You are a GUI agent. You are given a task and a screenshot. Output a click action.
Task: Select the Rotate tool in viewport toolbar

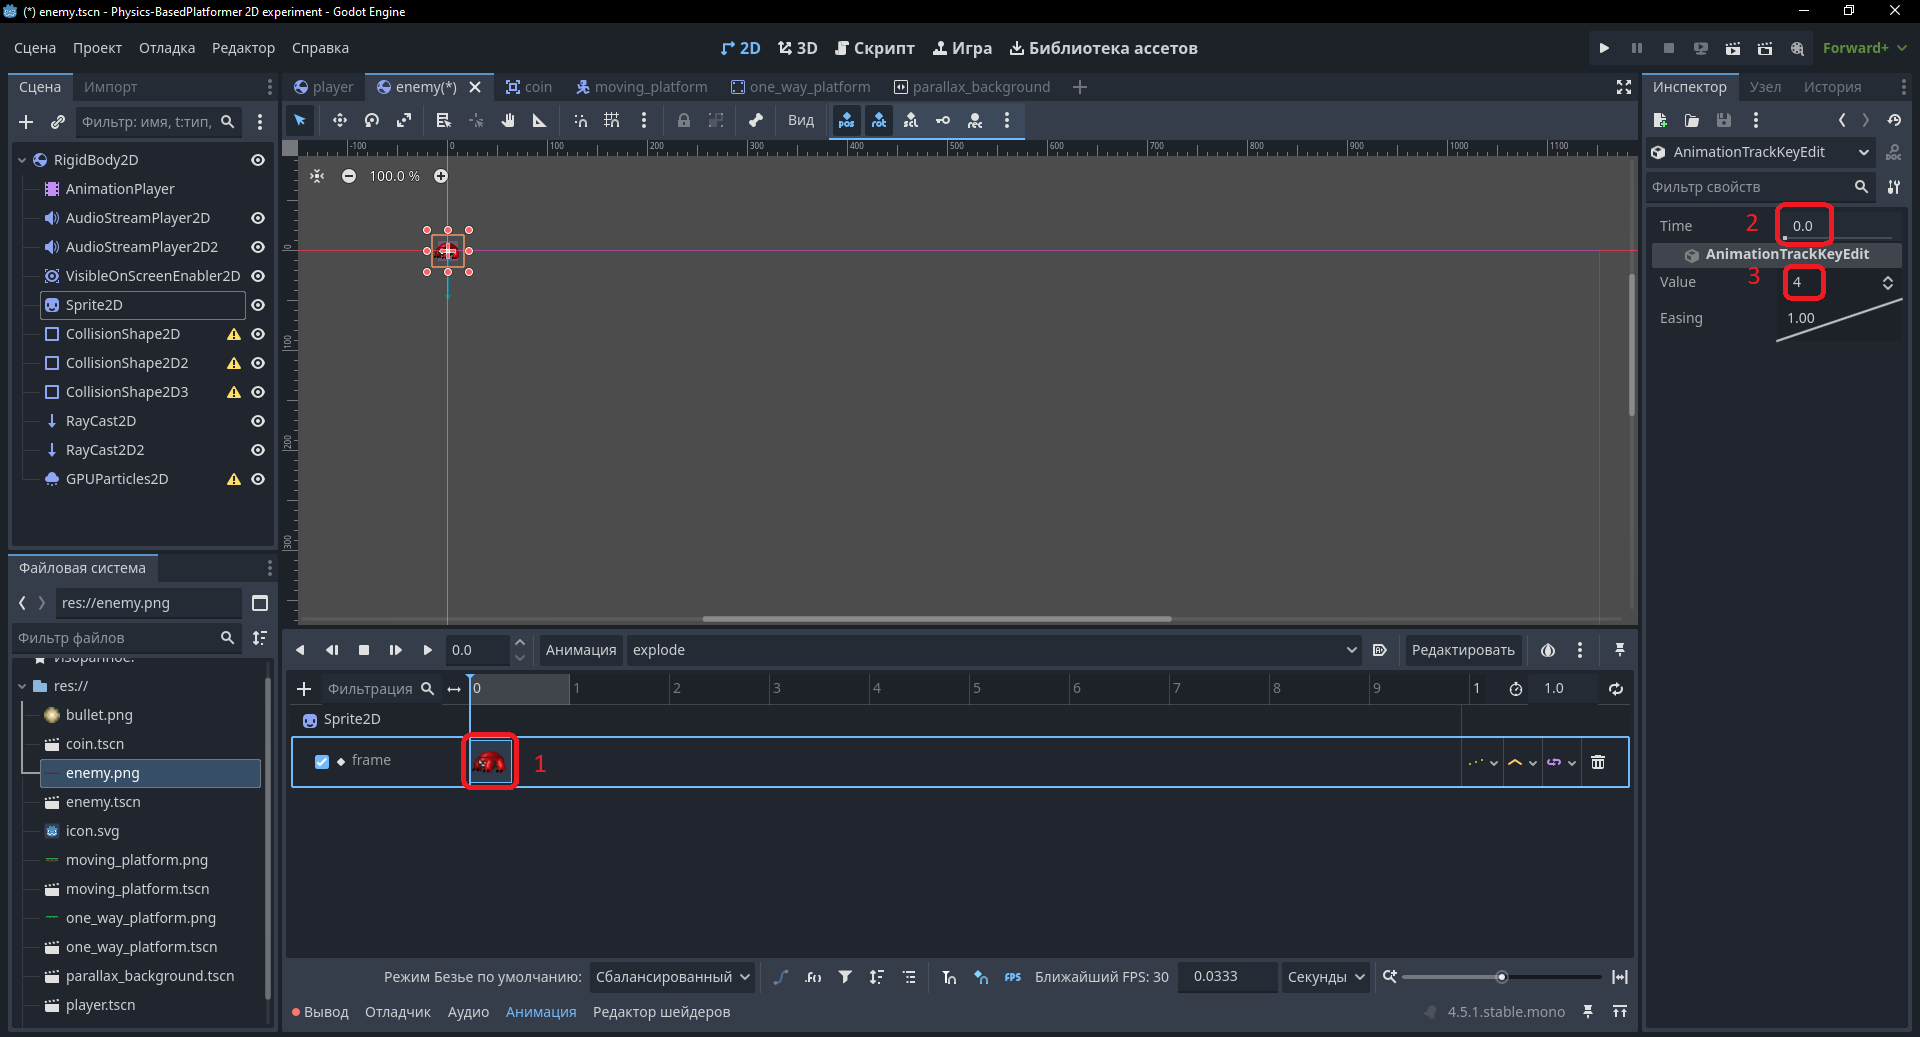click(372, 120)
